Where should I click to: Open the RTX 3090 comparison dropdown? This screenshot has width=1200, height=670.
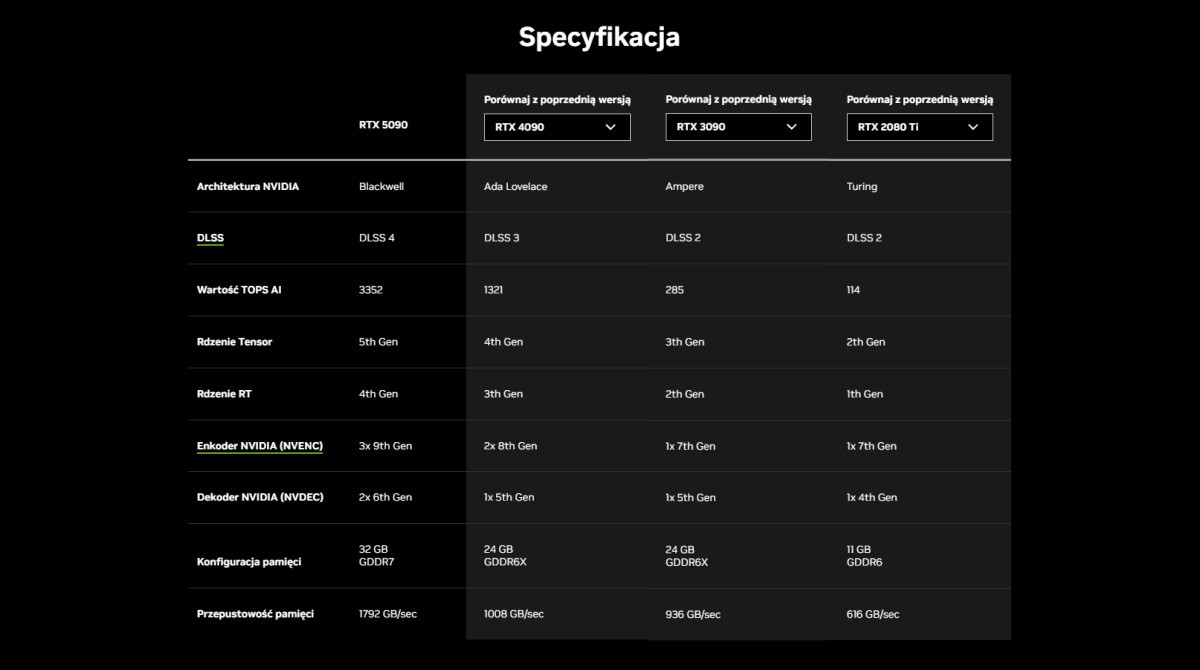[x=738, y=127]
